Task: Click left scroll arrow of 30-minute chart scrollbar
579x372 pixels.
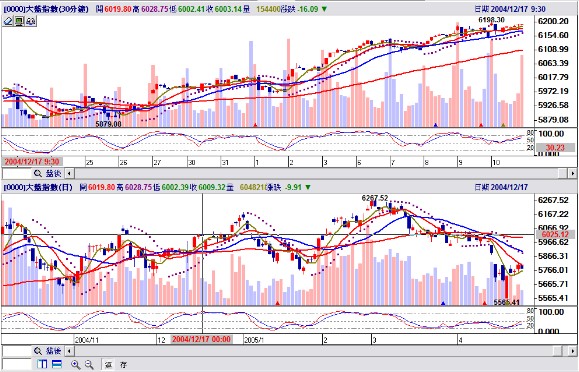Action: (69, 173)
